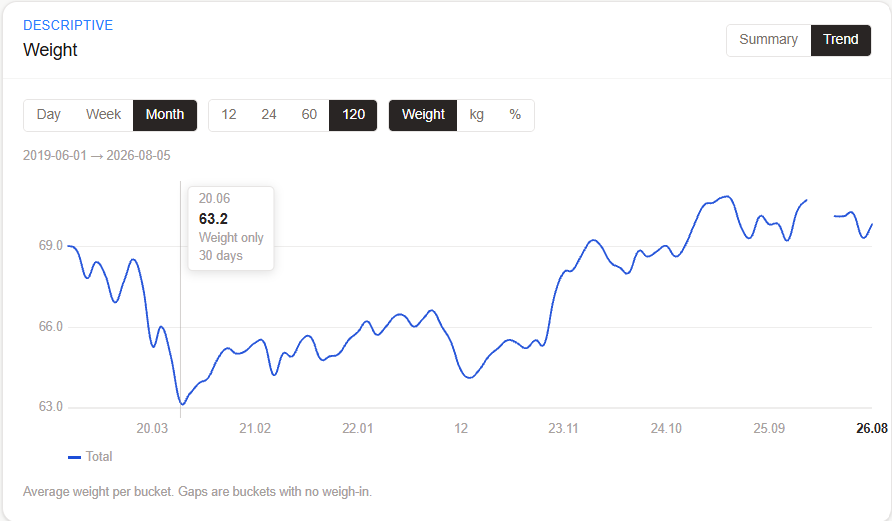Switch the metric to percent
This screenshot has height=521, width=892.
coord(515,115)
